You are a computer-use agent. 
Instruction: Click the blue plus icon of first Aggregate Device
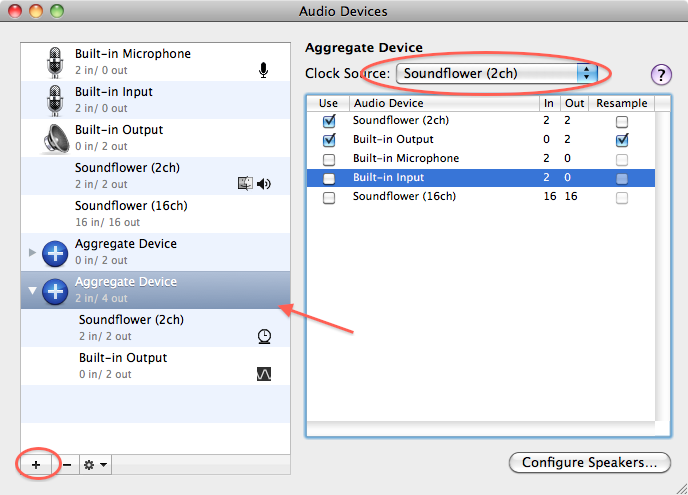55,253
